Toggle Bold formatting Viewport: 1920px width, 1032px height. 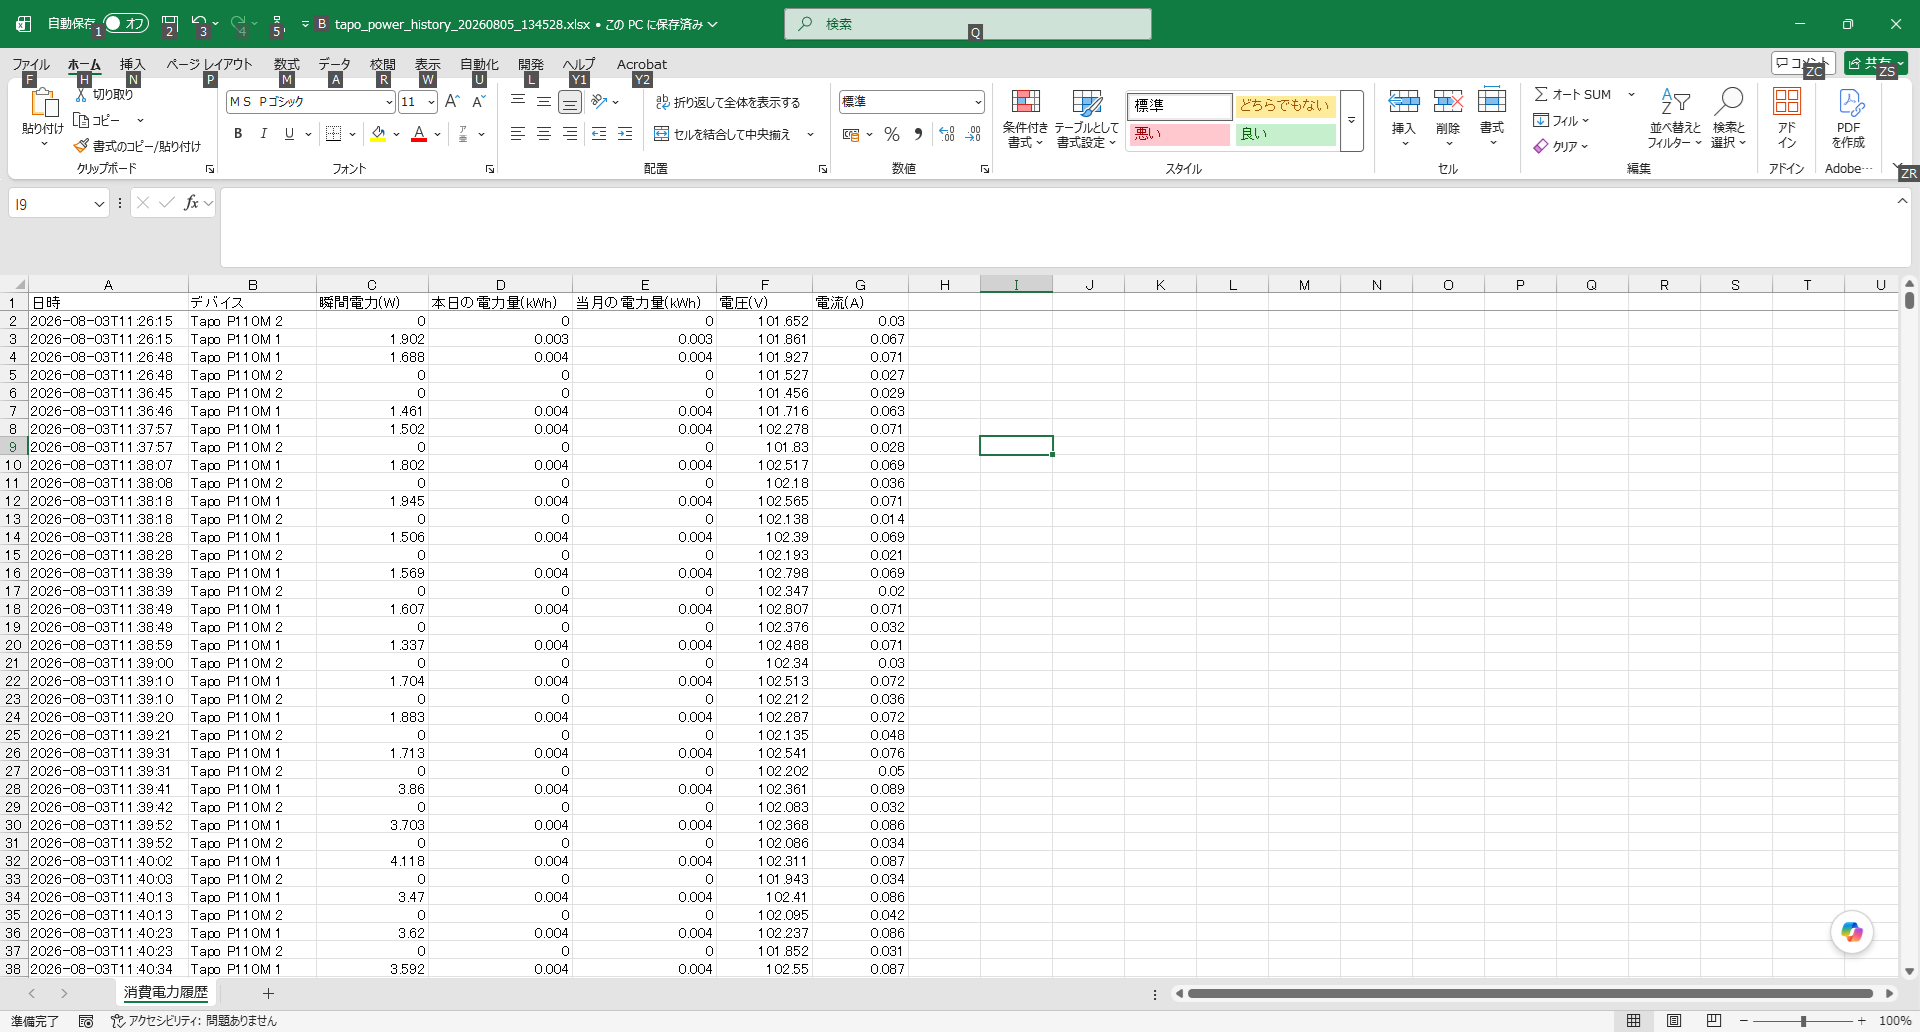(238, 134)
